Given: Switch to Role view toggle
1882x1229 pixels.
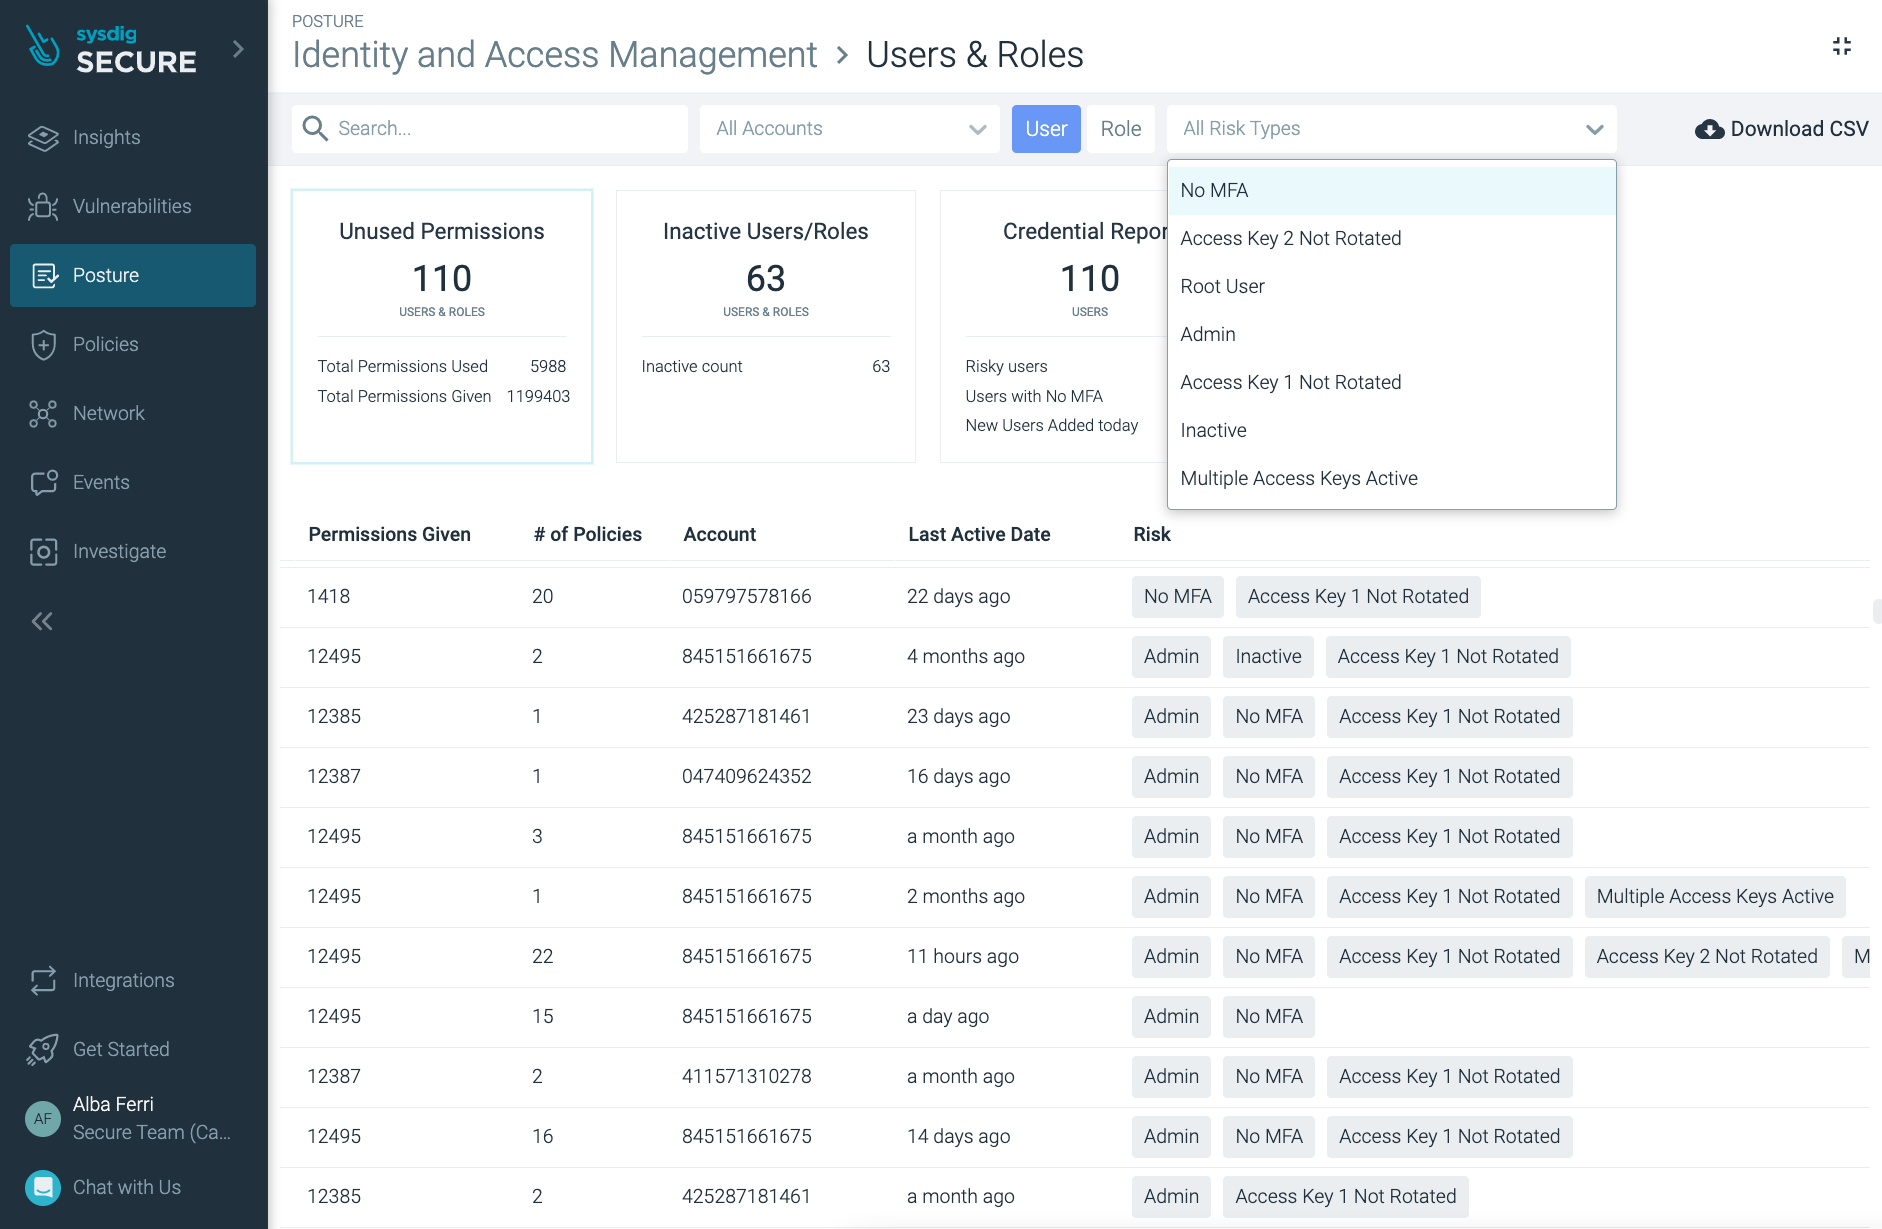Looking at the screenshot, I should point(1121,128).
